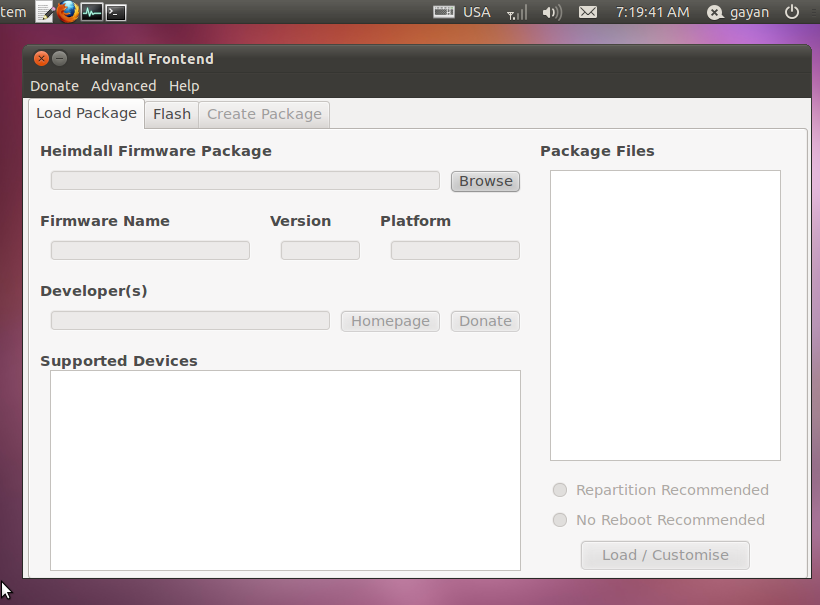Open the power session menu icon
The width and height of the screenshot is (820, 605).
pos(792,12)
